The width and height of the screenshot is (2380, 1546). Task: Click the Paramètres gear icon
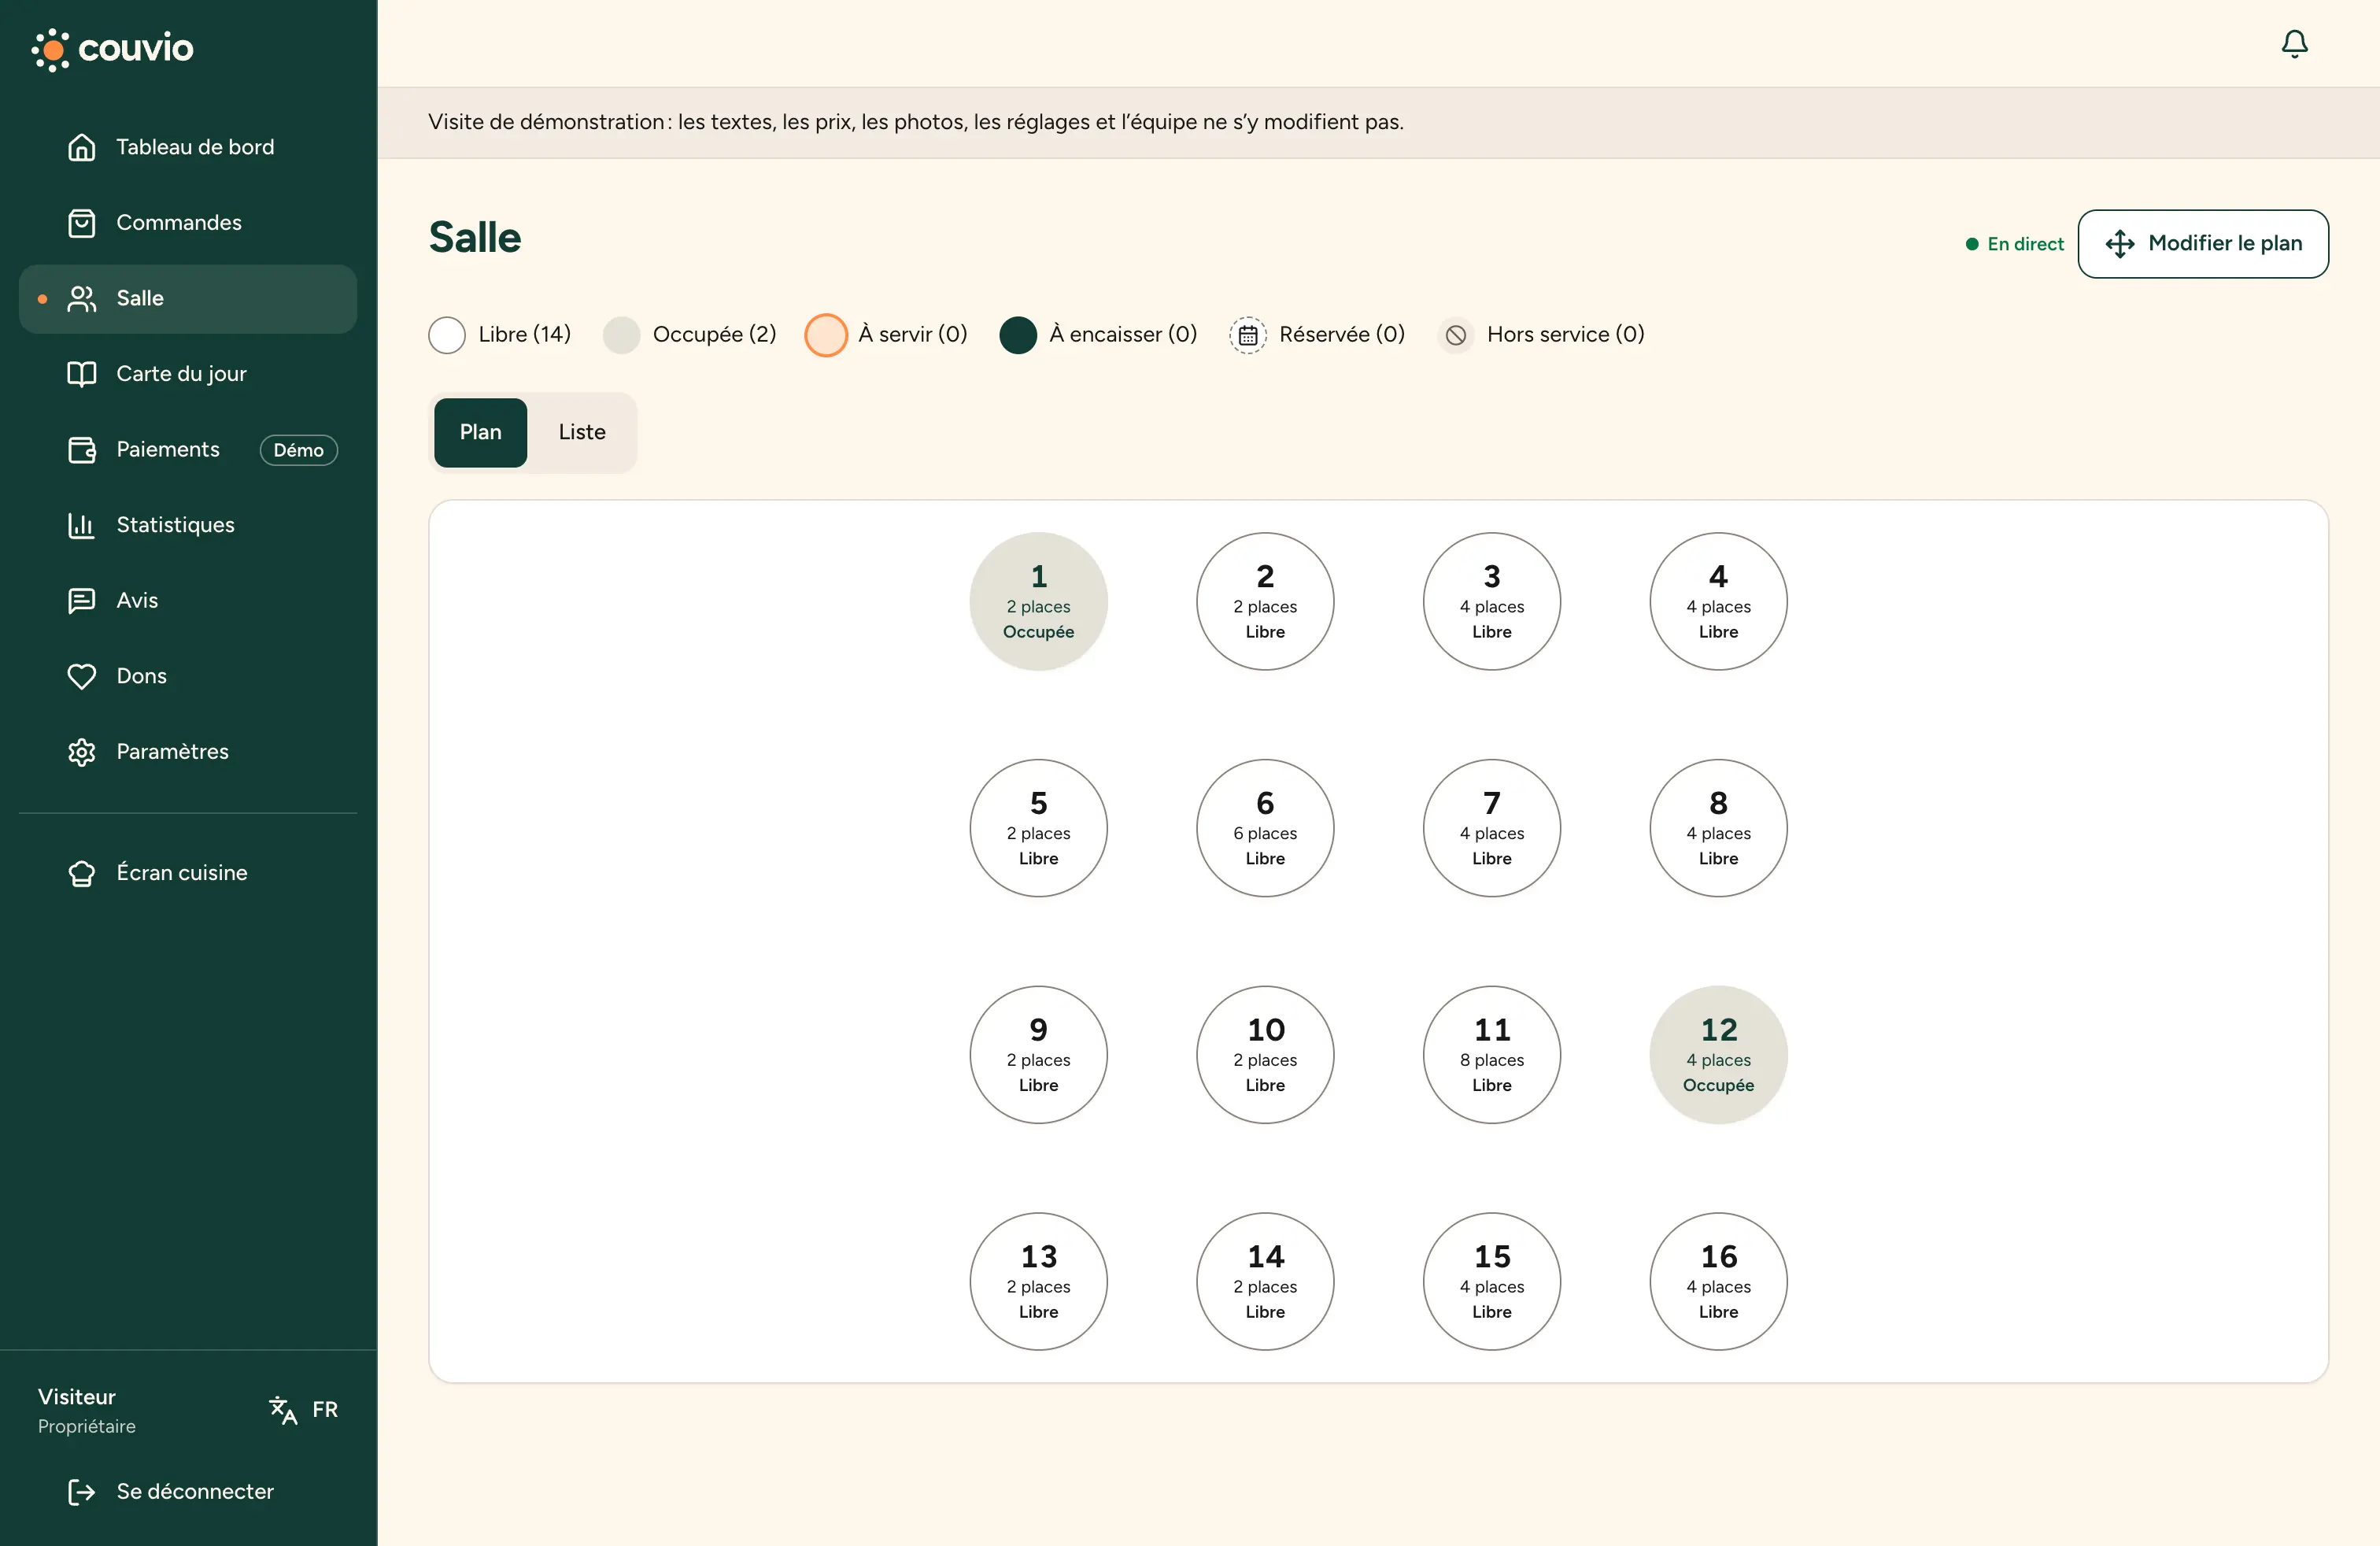82,752
